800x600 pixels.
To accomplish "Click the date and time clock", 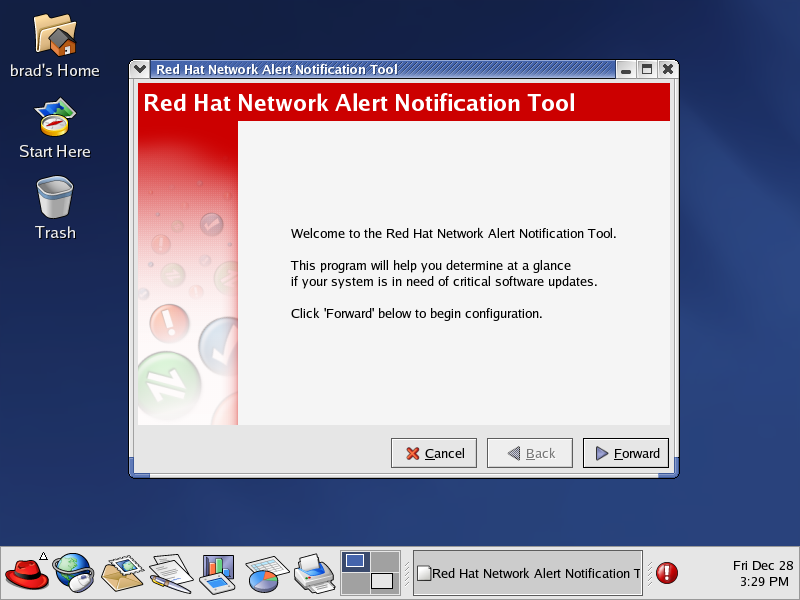I will 763,573.
